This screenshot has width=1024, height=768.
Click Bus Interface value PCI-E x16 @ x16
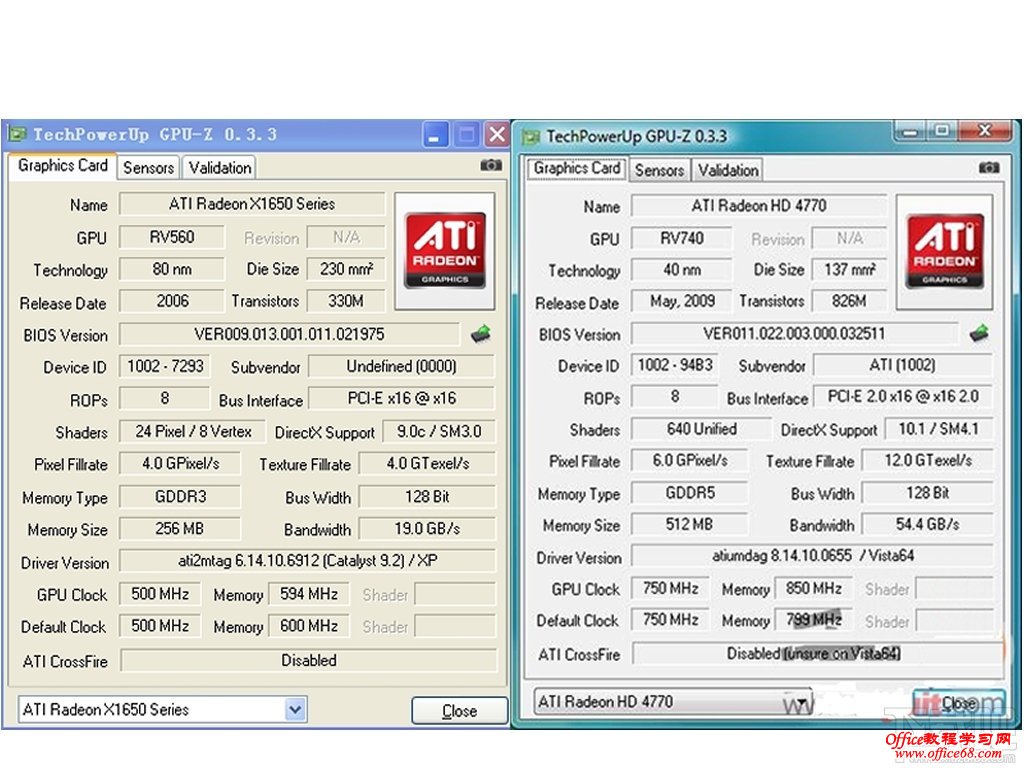pos(401,398)
